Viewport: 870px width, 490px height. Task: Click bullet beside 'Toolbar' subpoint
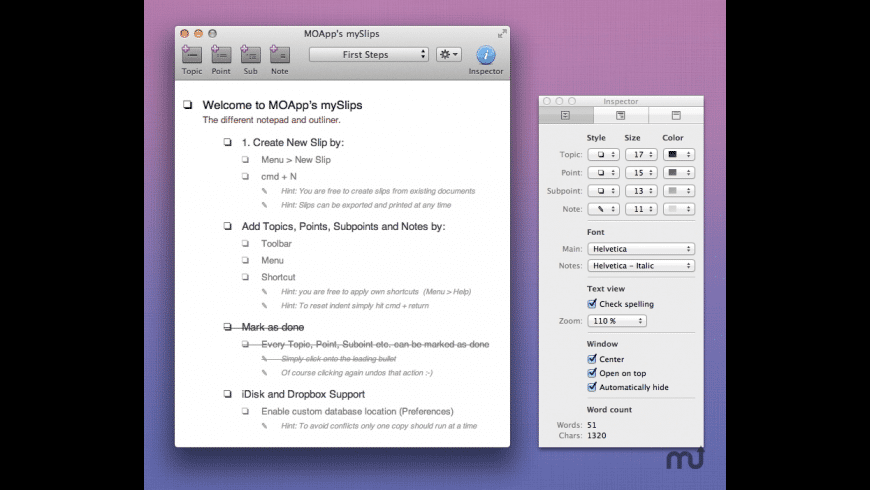[245, 243]
